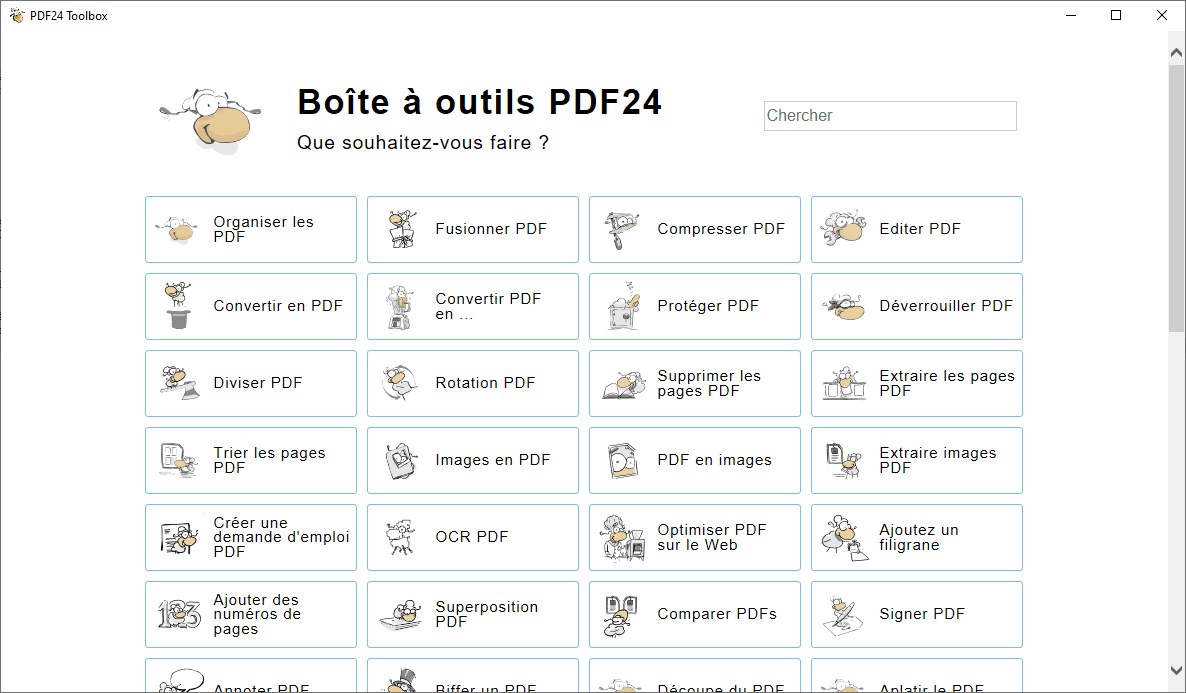This screenshot has height=693, width=1186.
Task: Click the 'Que souhaitez-vous faire ?' subtitle
Action: point(423,143)
